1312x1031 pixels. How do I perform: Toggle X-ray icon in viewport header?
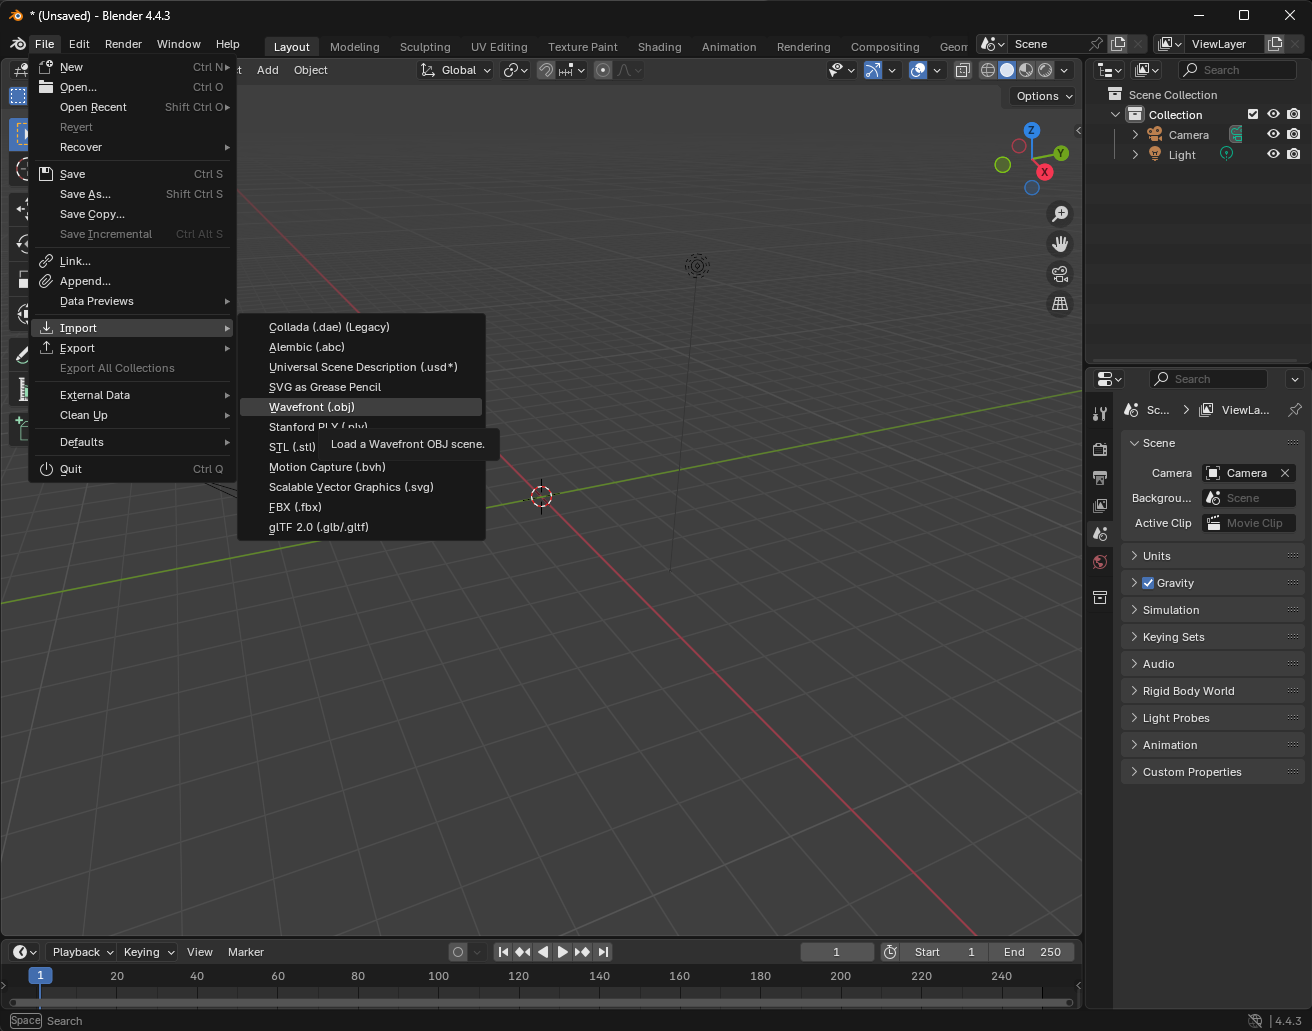[x=962, y=70]
